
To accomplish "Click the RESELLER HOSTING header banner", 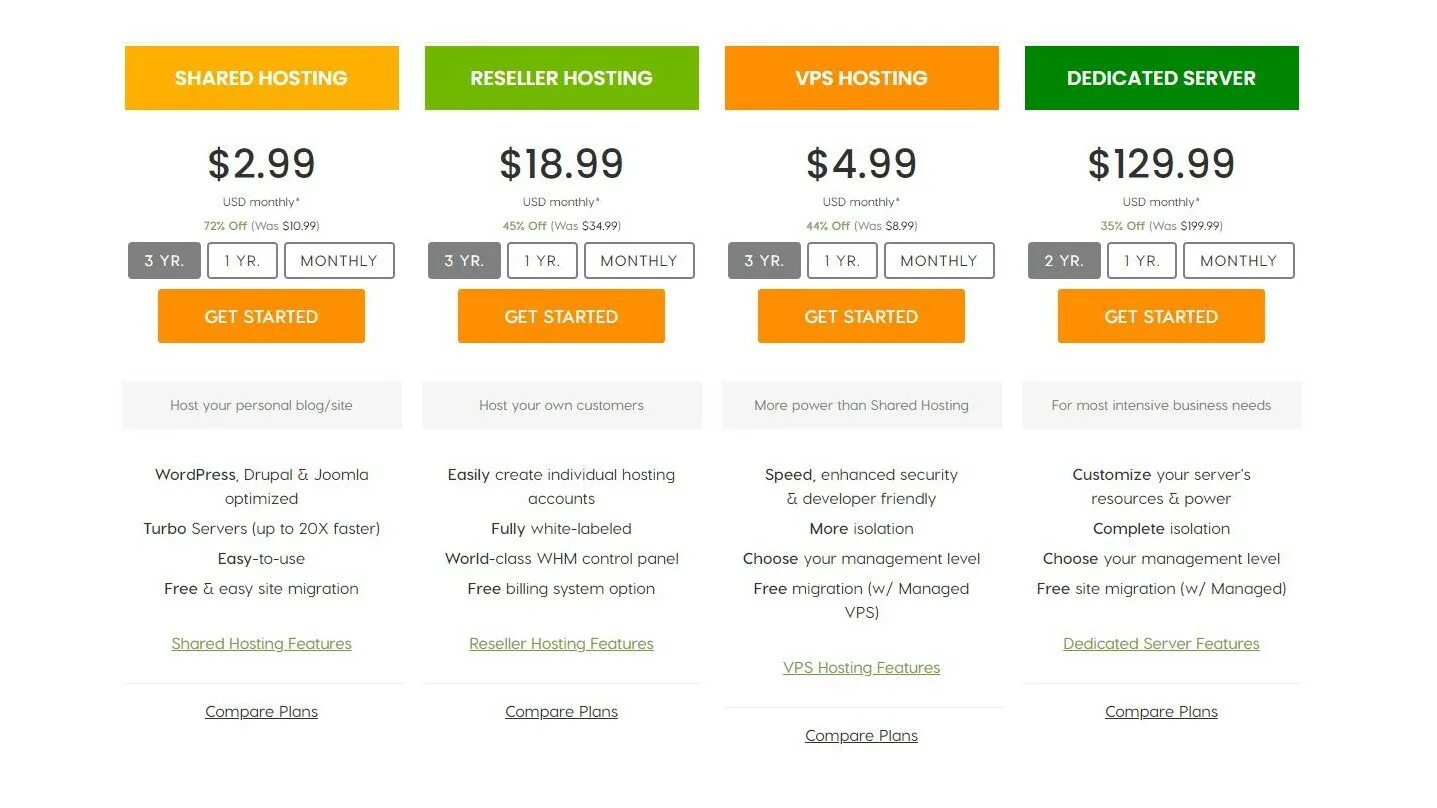I will coord(561,78).
